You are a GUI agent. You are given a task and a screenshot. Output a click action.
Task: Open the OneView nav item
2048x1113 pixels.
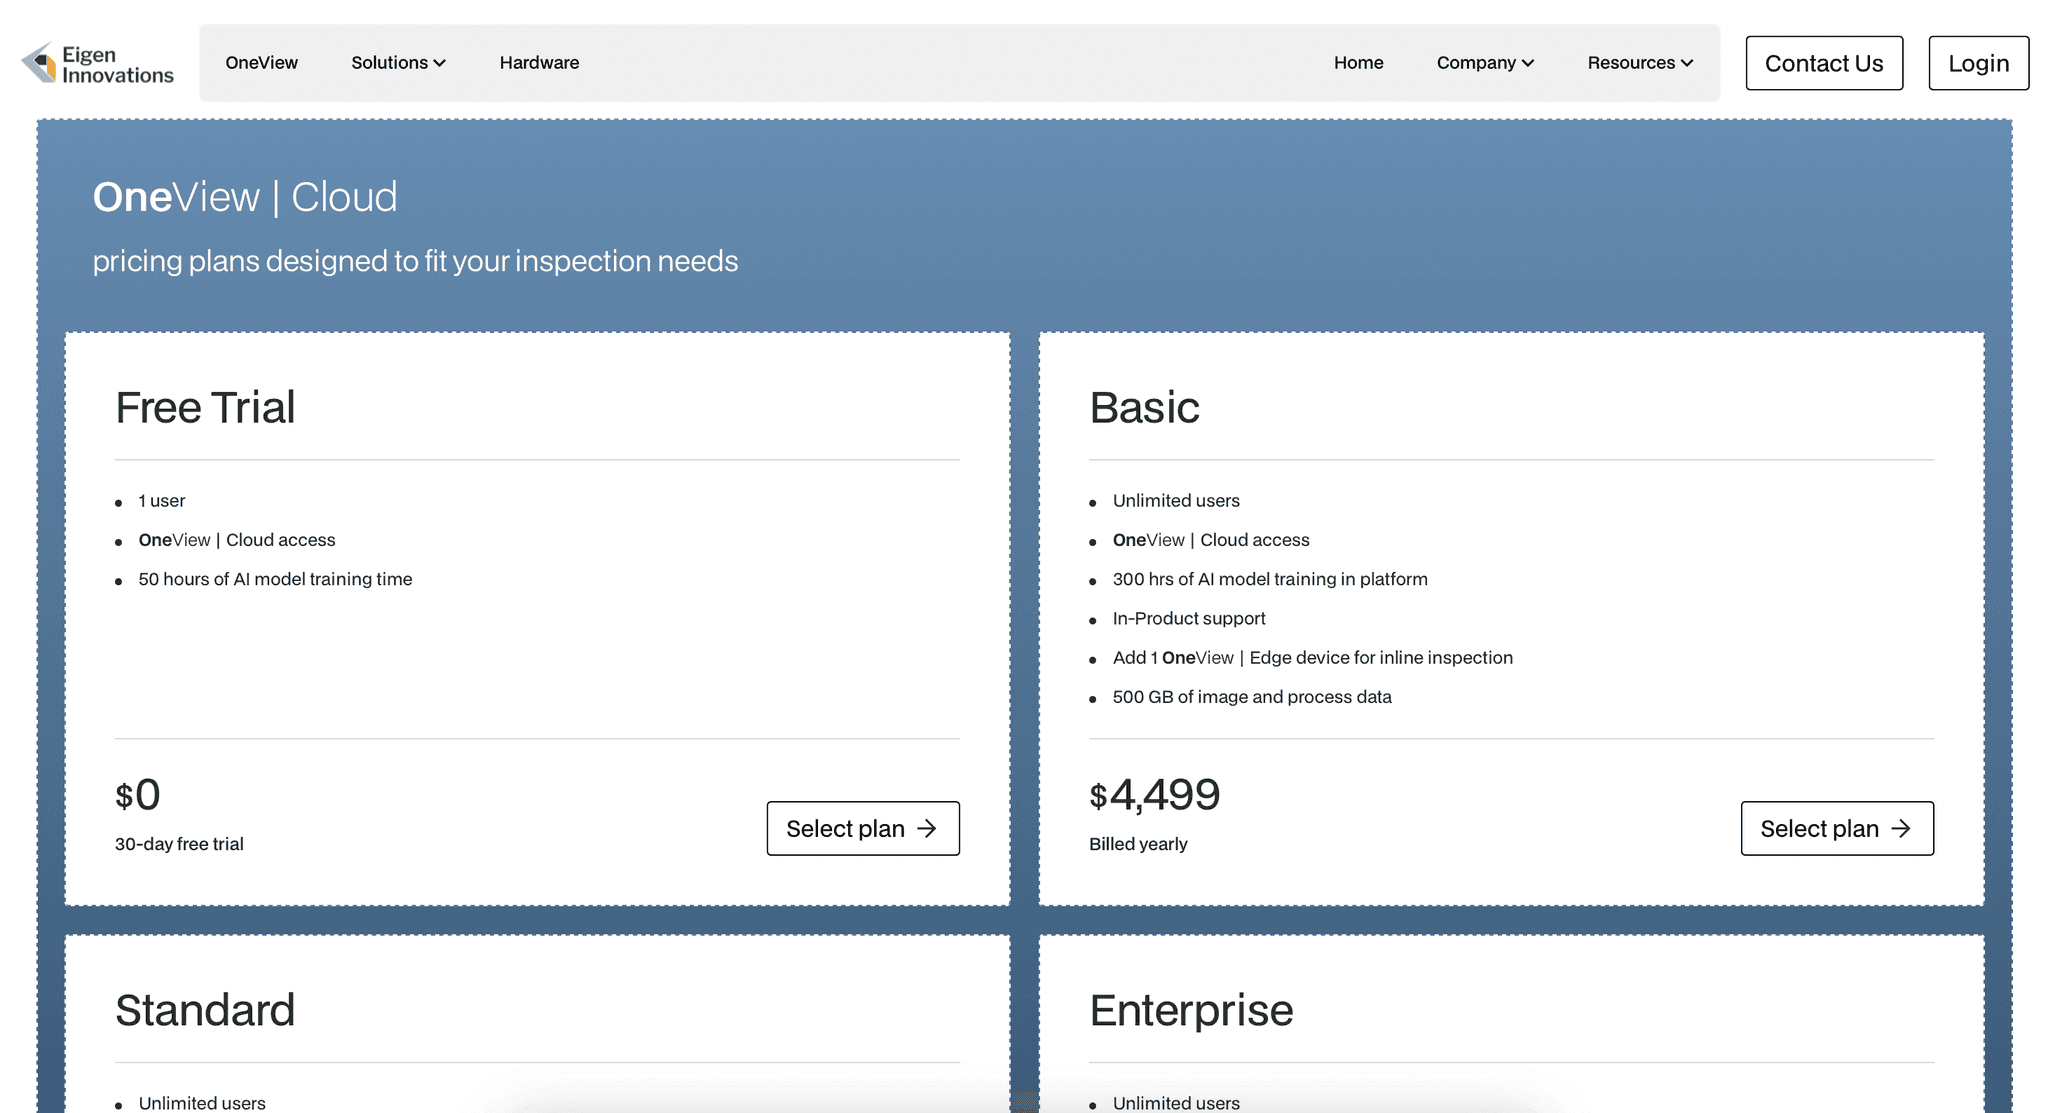(x=261, y=63)
